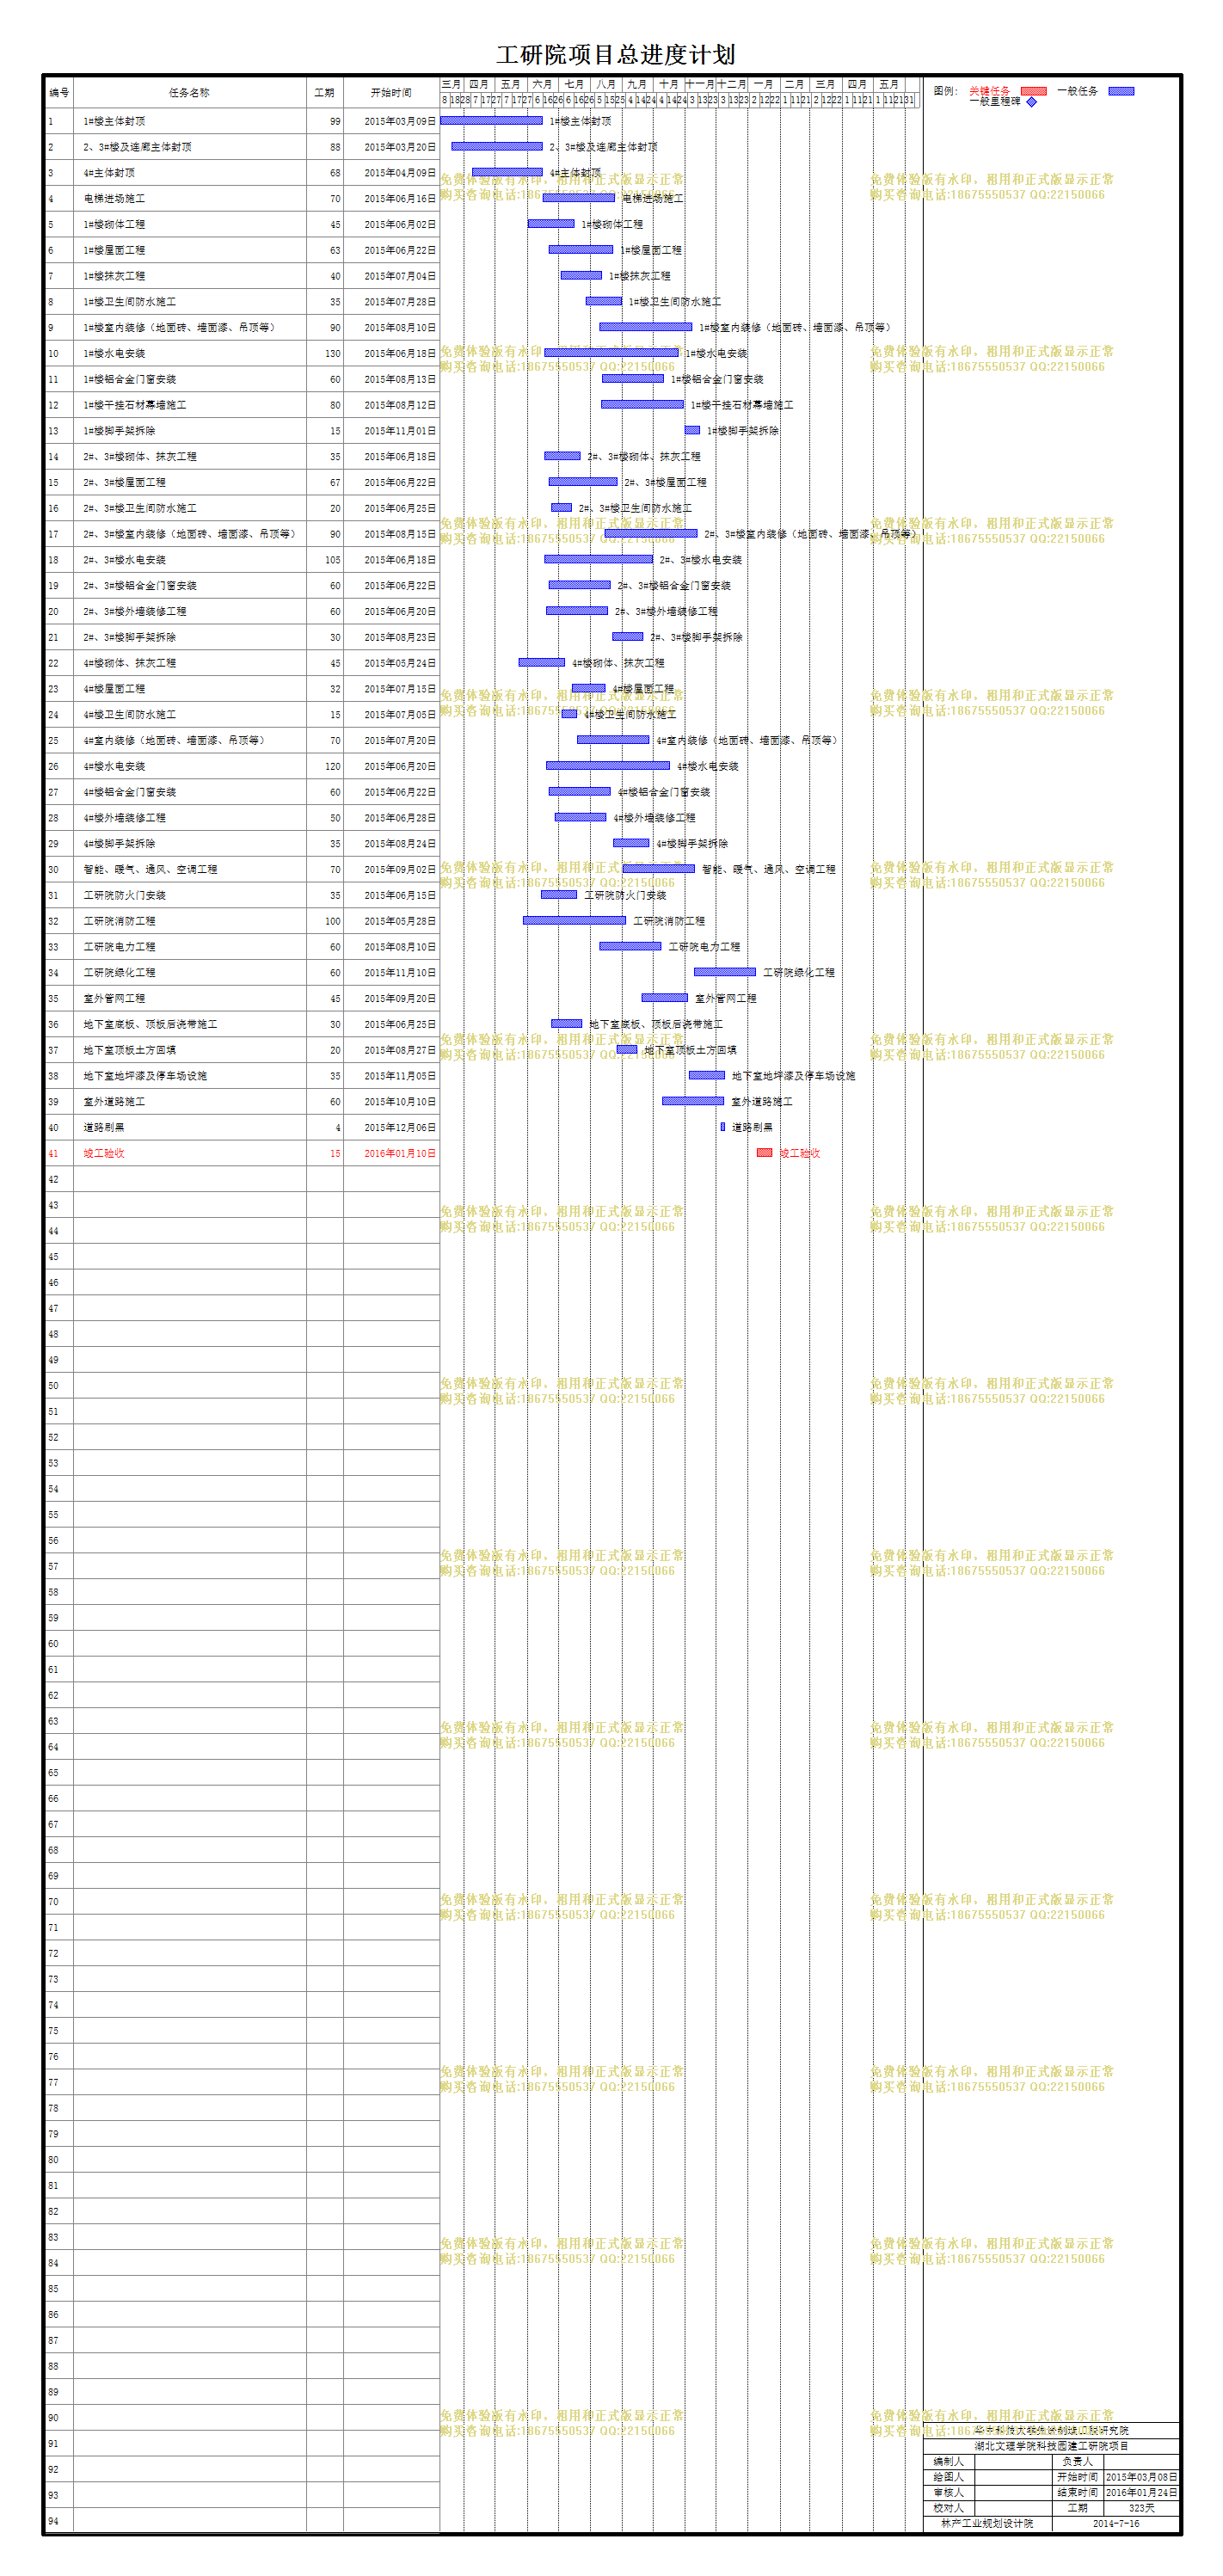Click task name cell 4#楼铝合金门窗安装
This screenshot has height=2576, width=1223.
click(189, 792)
